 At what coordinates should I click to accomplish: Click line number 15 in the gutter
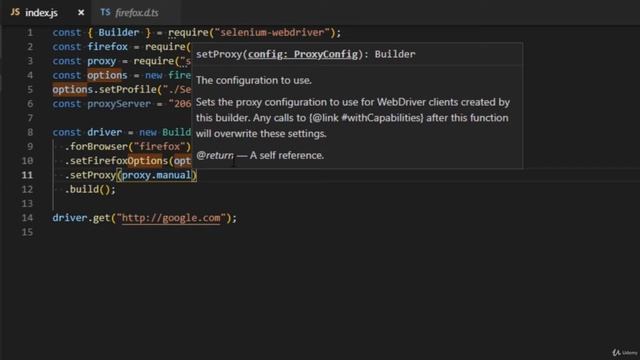click(x=27, y=232)
